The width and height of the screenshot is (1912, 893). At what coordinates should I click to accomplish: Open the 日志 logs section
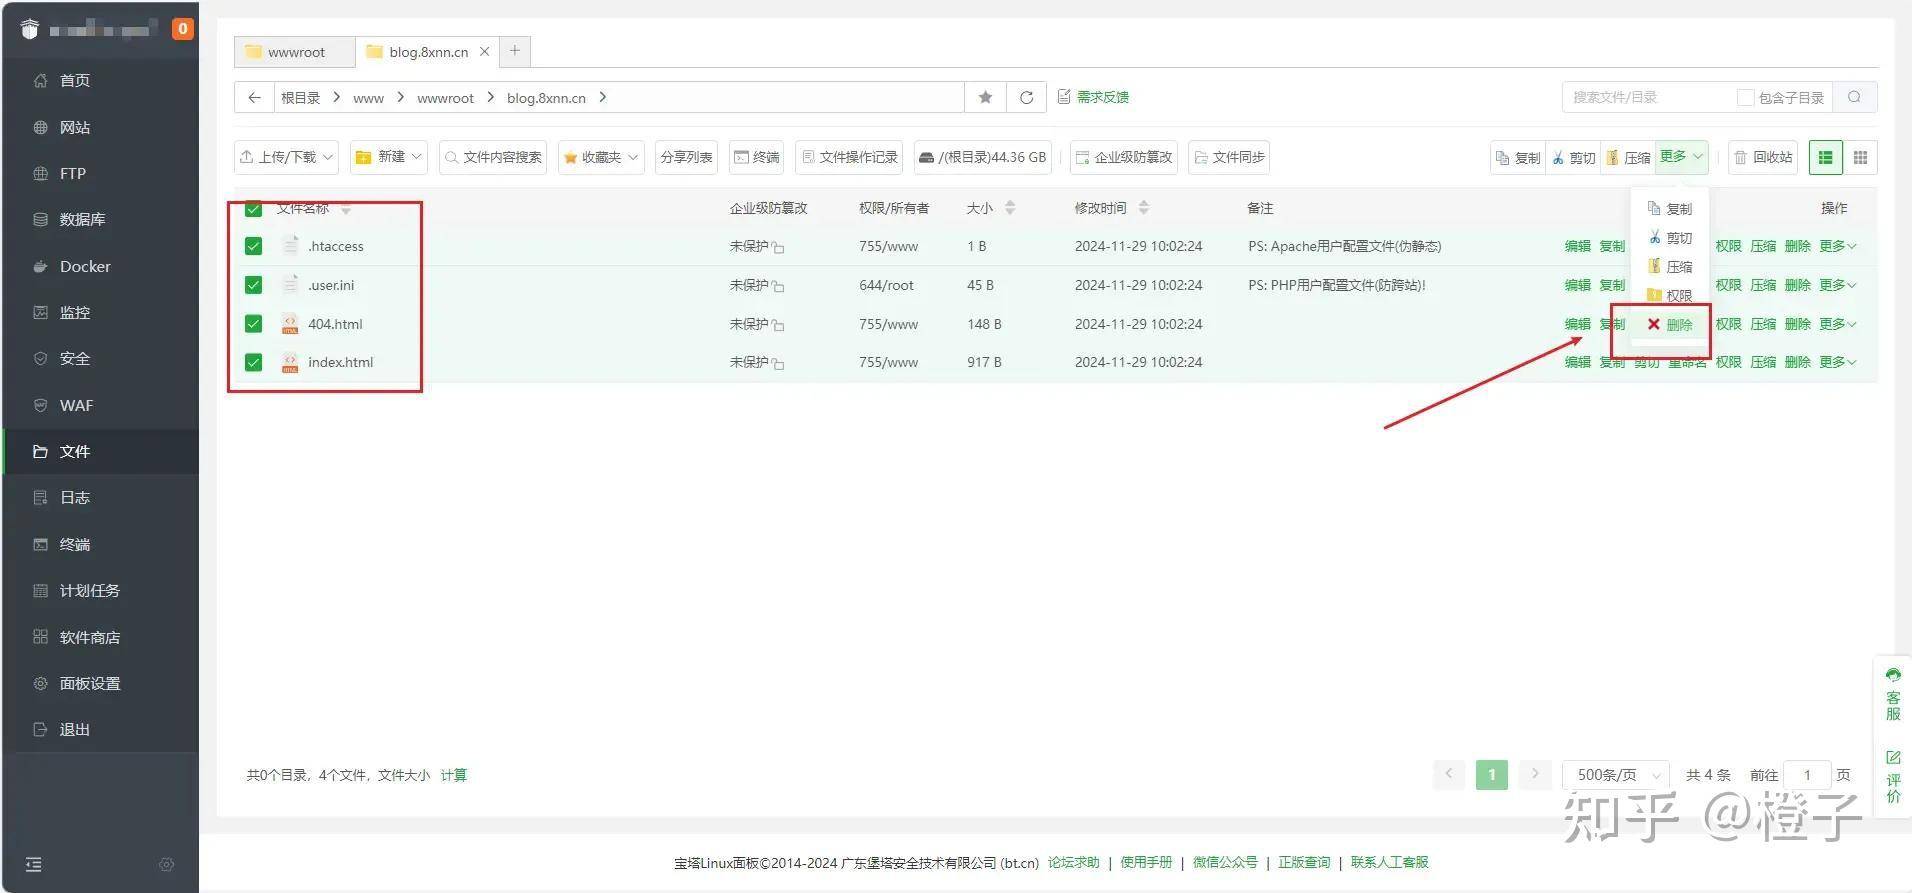(x=75, y=497)
